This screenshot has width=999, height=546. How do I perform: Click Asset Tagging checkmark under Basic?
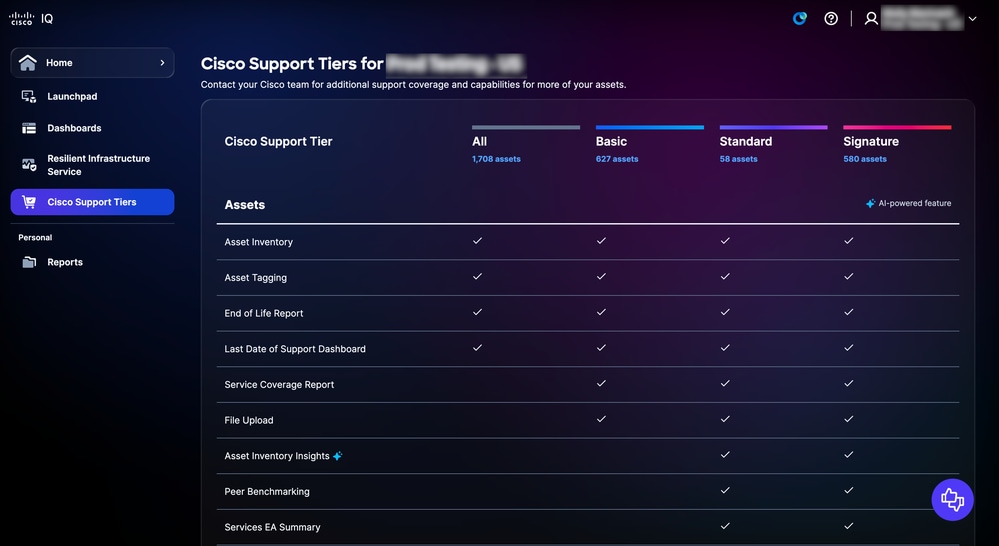pos(601,277)
